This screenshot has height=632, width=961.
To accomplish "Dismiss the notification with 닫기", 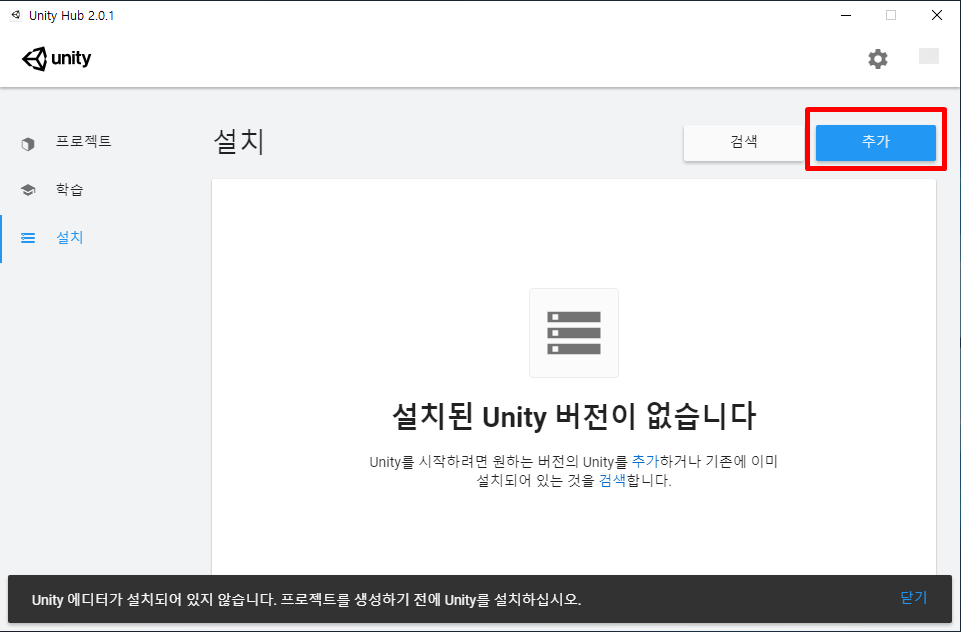I will click(x=913, y=598).
